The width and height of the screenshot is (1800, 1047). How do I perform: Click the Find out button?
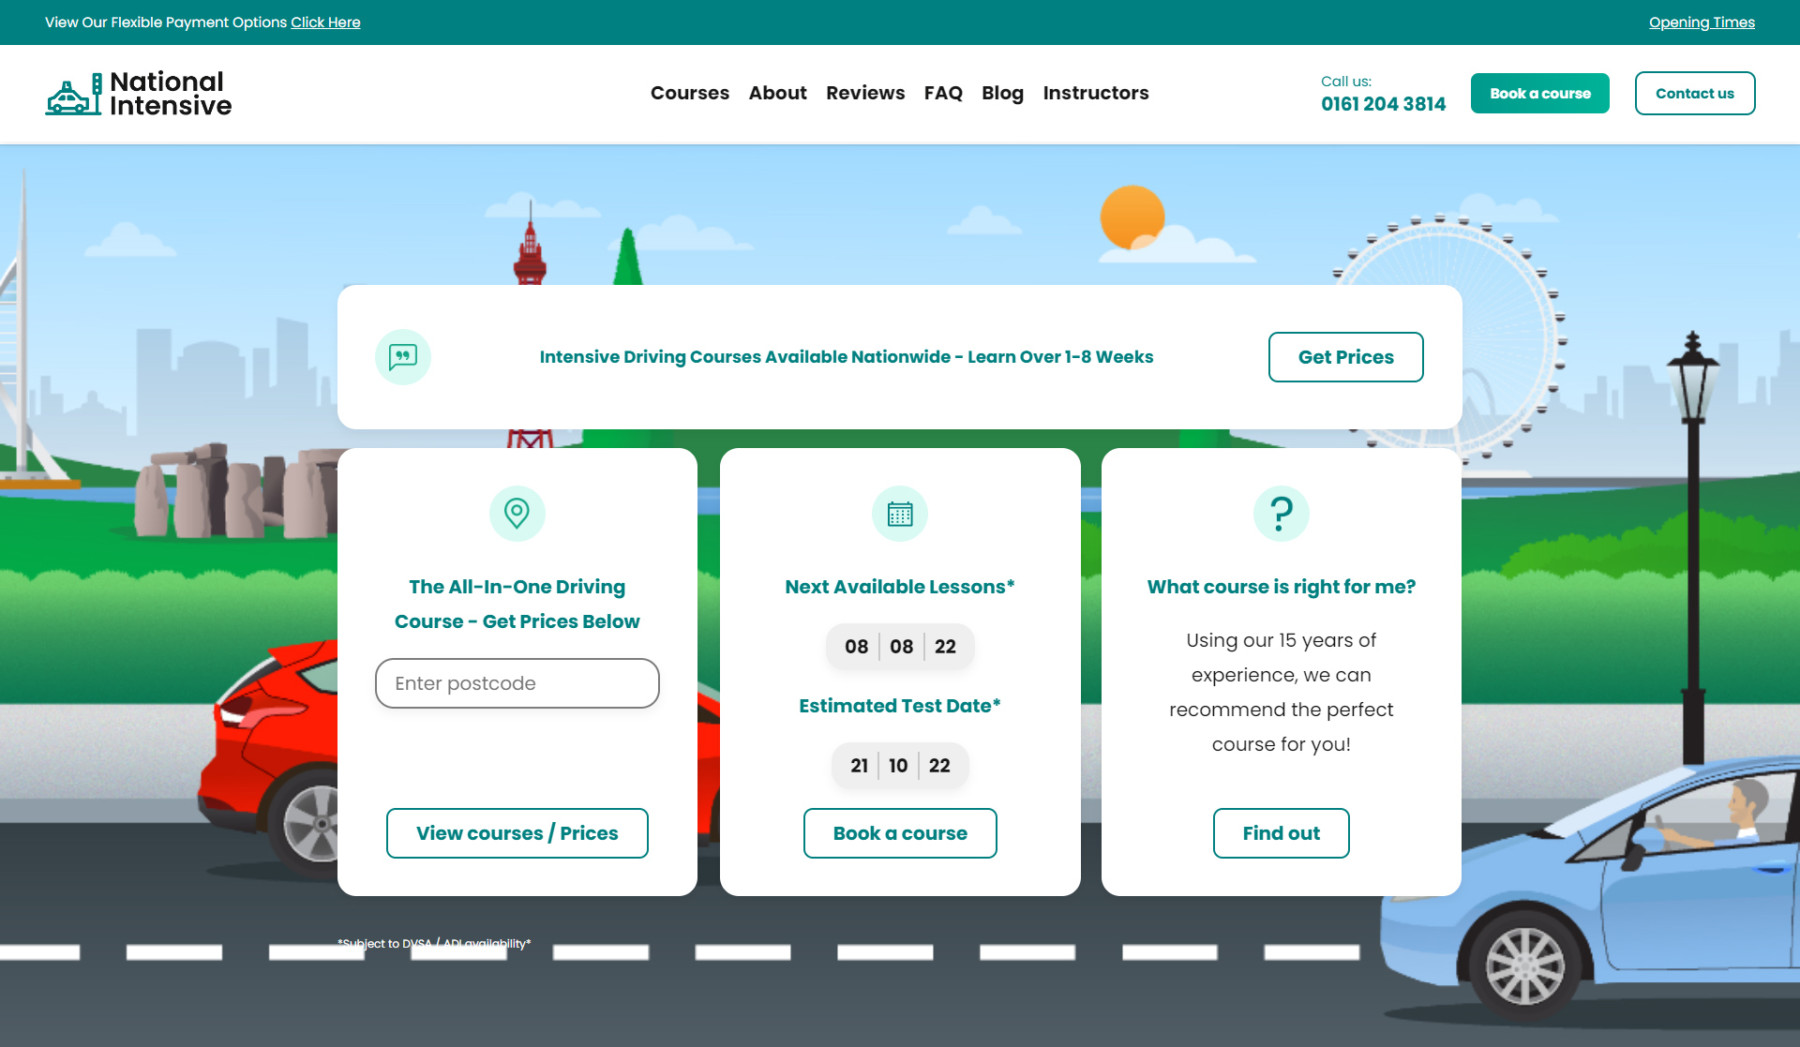[1281, 833]
